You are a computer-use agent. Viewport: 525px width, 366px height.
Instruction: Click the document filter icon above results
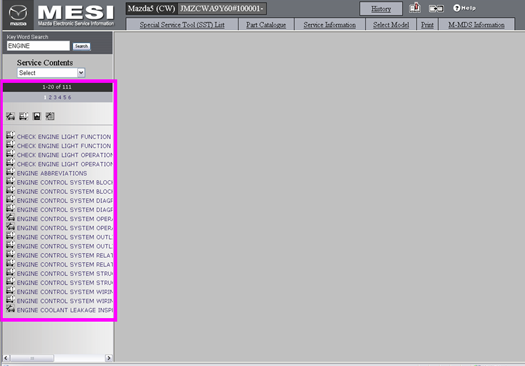[x=50, y=116]
